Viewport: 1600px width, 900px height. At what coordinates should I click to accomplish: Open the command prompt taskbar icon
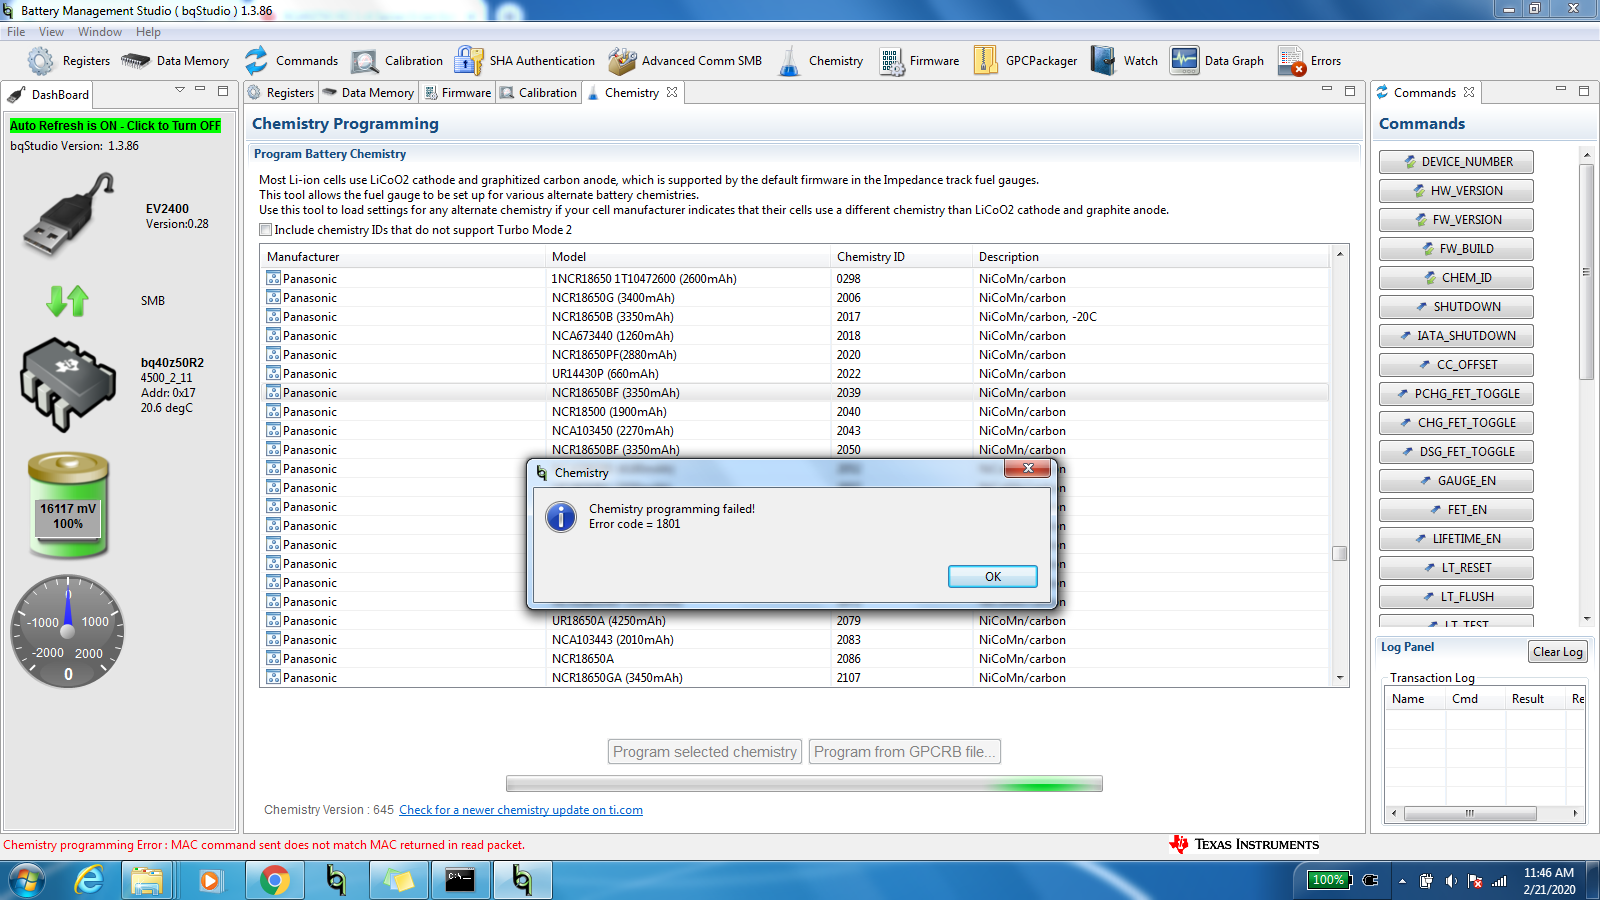460,880
